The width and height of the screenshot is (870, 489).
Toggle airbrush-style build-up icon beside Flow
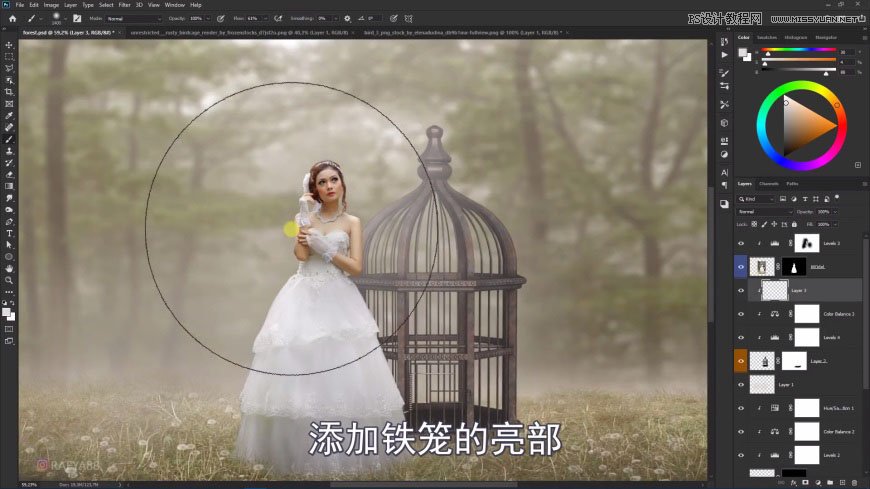(278, 18)
